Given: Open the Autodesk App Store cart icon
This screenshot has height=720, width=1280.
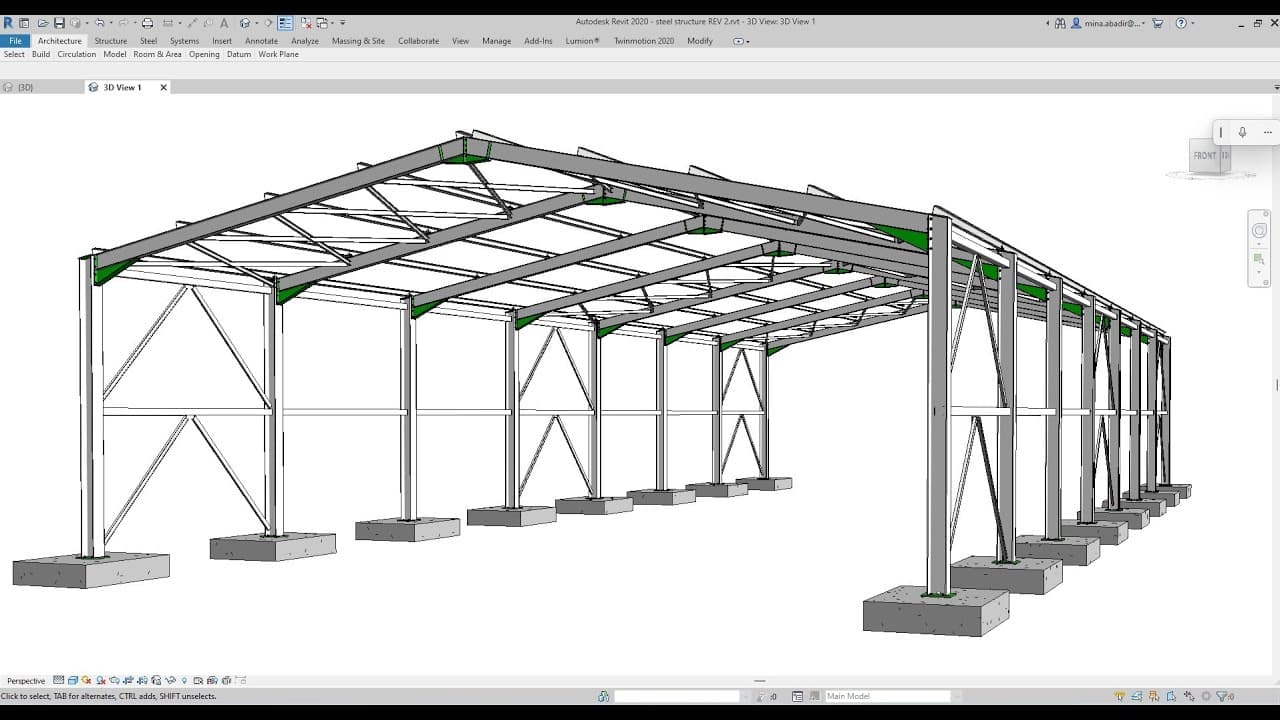Looking at the screenshot, I should pyautogui.click(x=1157, y=23).
